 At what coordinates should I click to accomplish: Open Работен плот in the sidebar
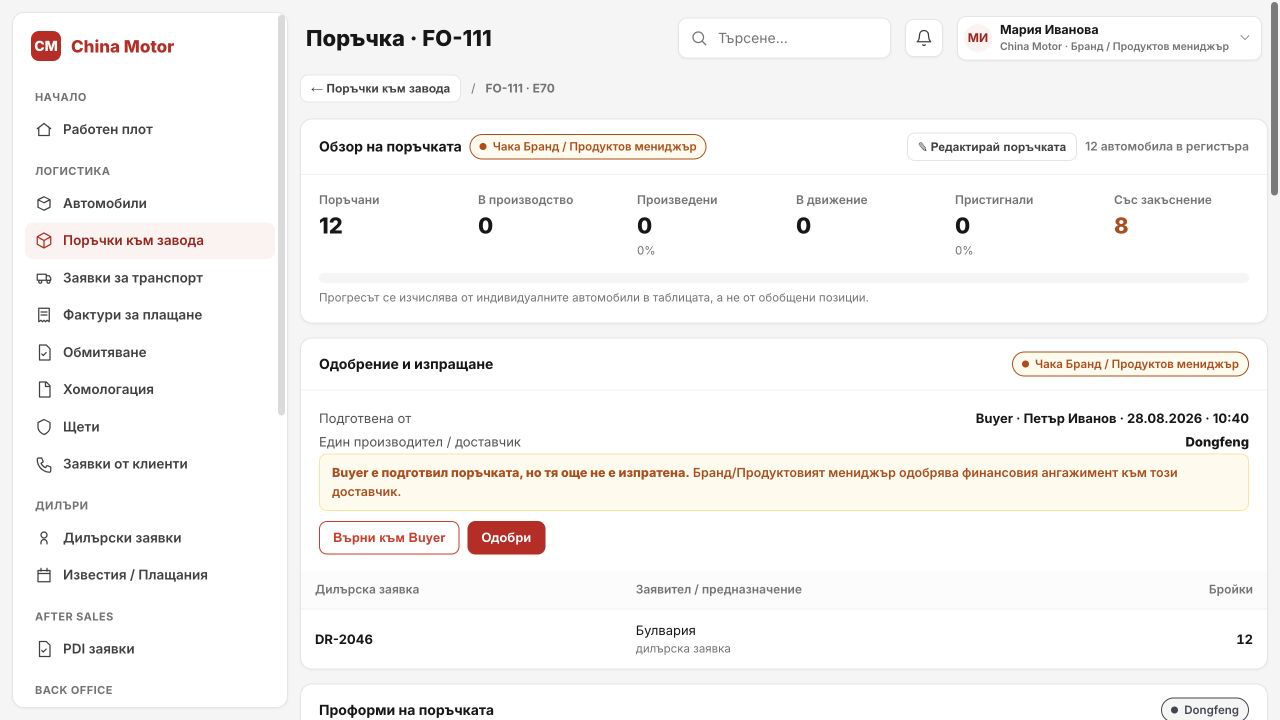coord(150,129)
